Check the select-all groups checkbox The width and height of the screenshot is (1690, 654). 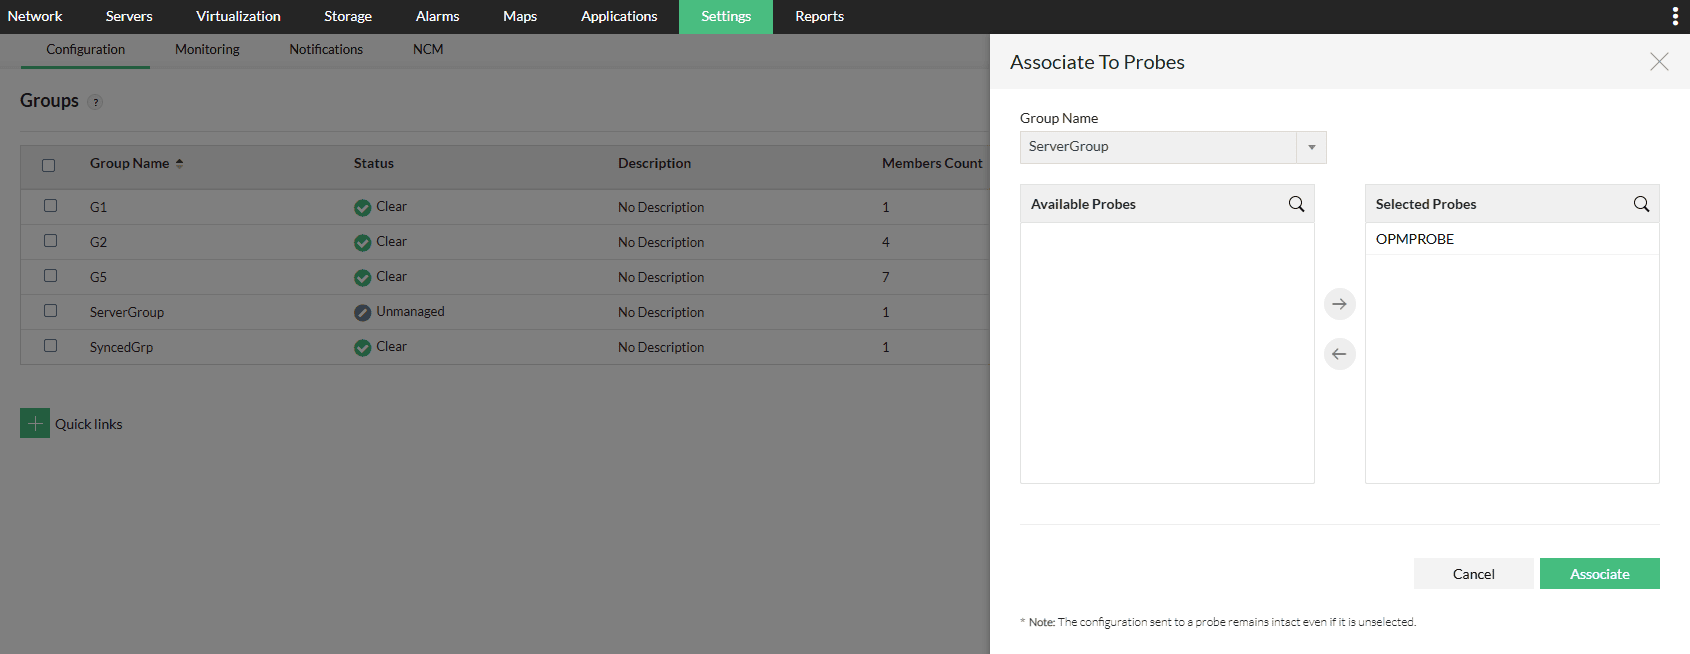tap(49, 165)
